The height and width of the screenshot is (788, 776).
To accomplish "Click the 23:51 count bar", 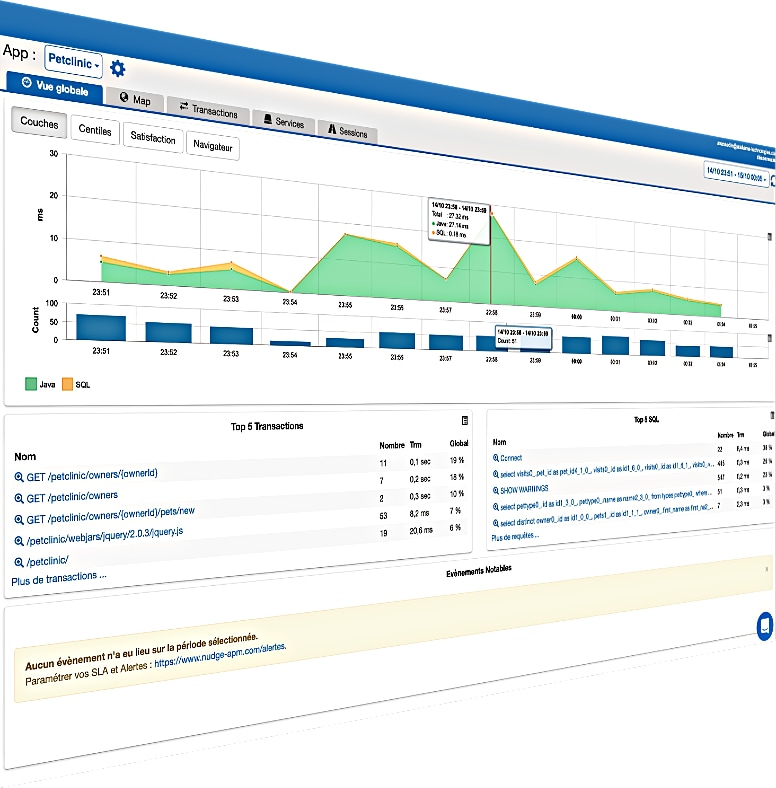I will 101,328.
